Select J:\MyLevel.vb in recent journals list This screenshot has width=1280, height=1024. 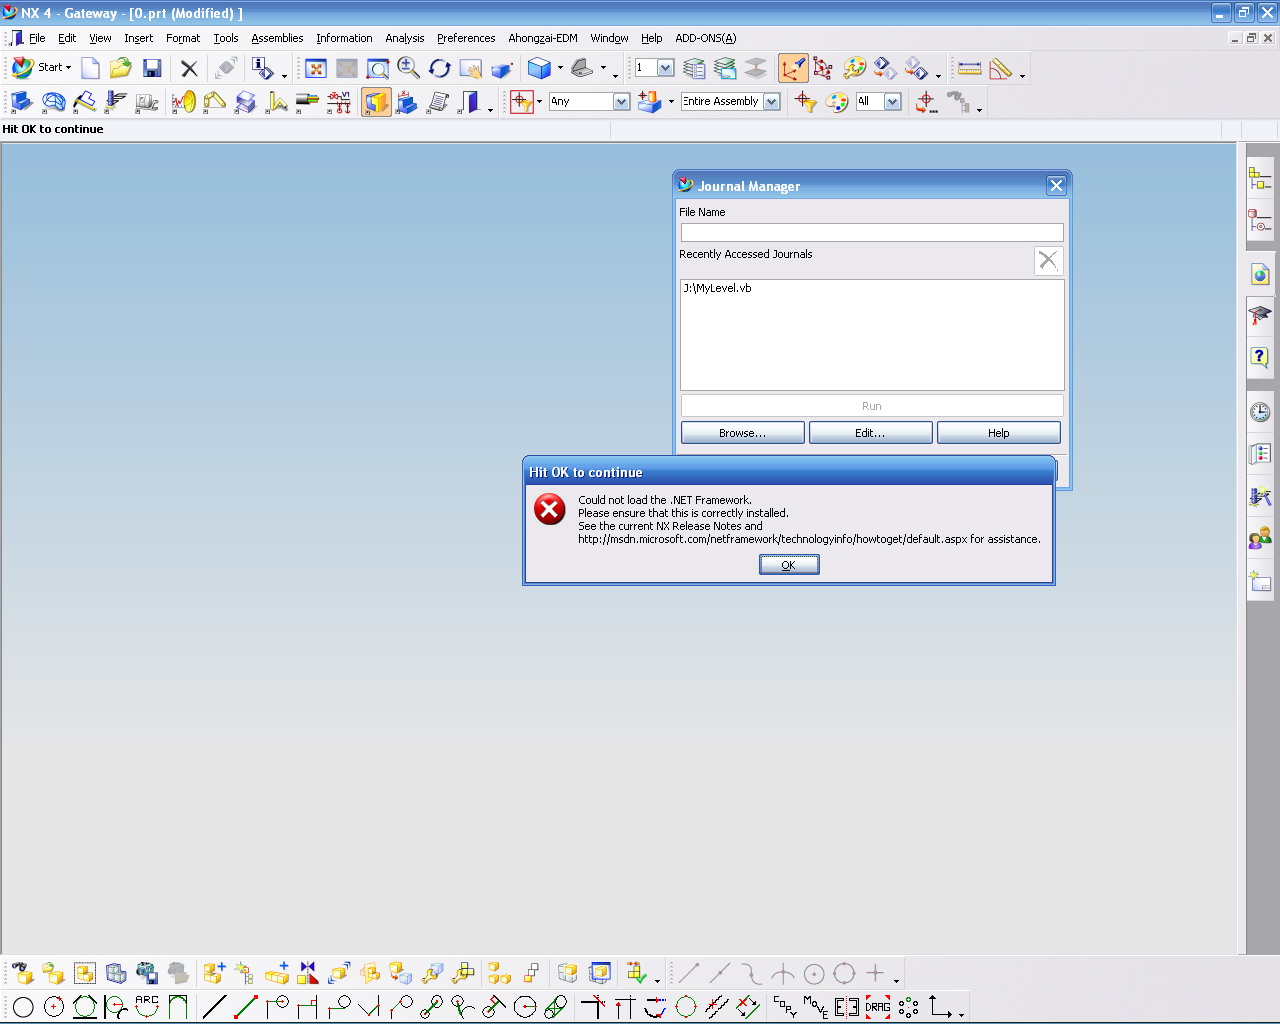717,288
